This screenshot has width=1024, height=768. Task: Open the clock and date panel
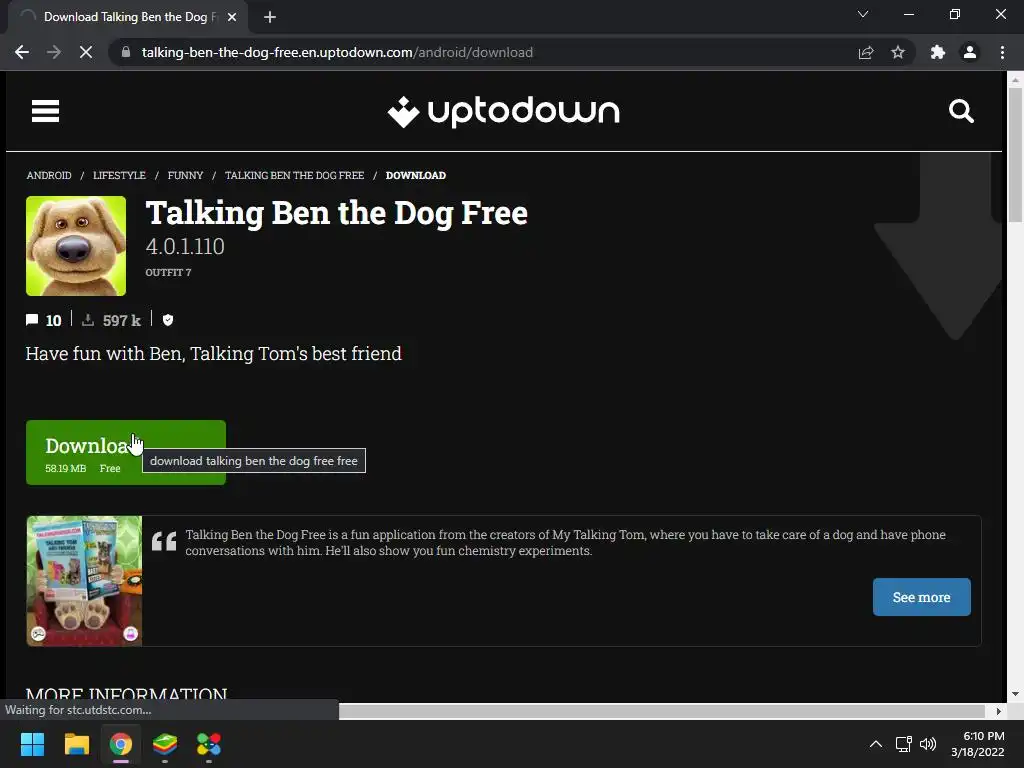point(978,744)
